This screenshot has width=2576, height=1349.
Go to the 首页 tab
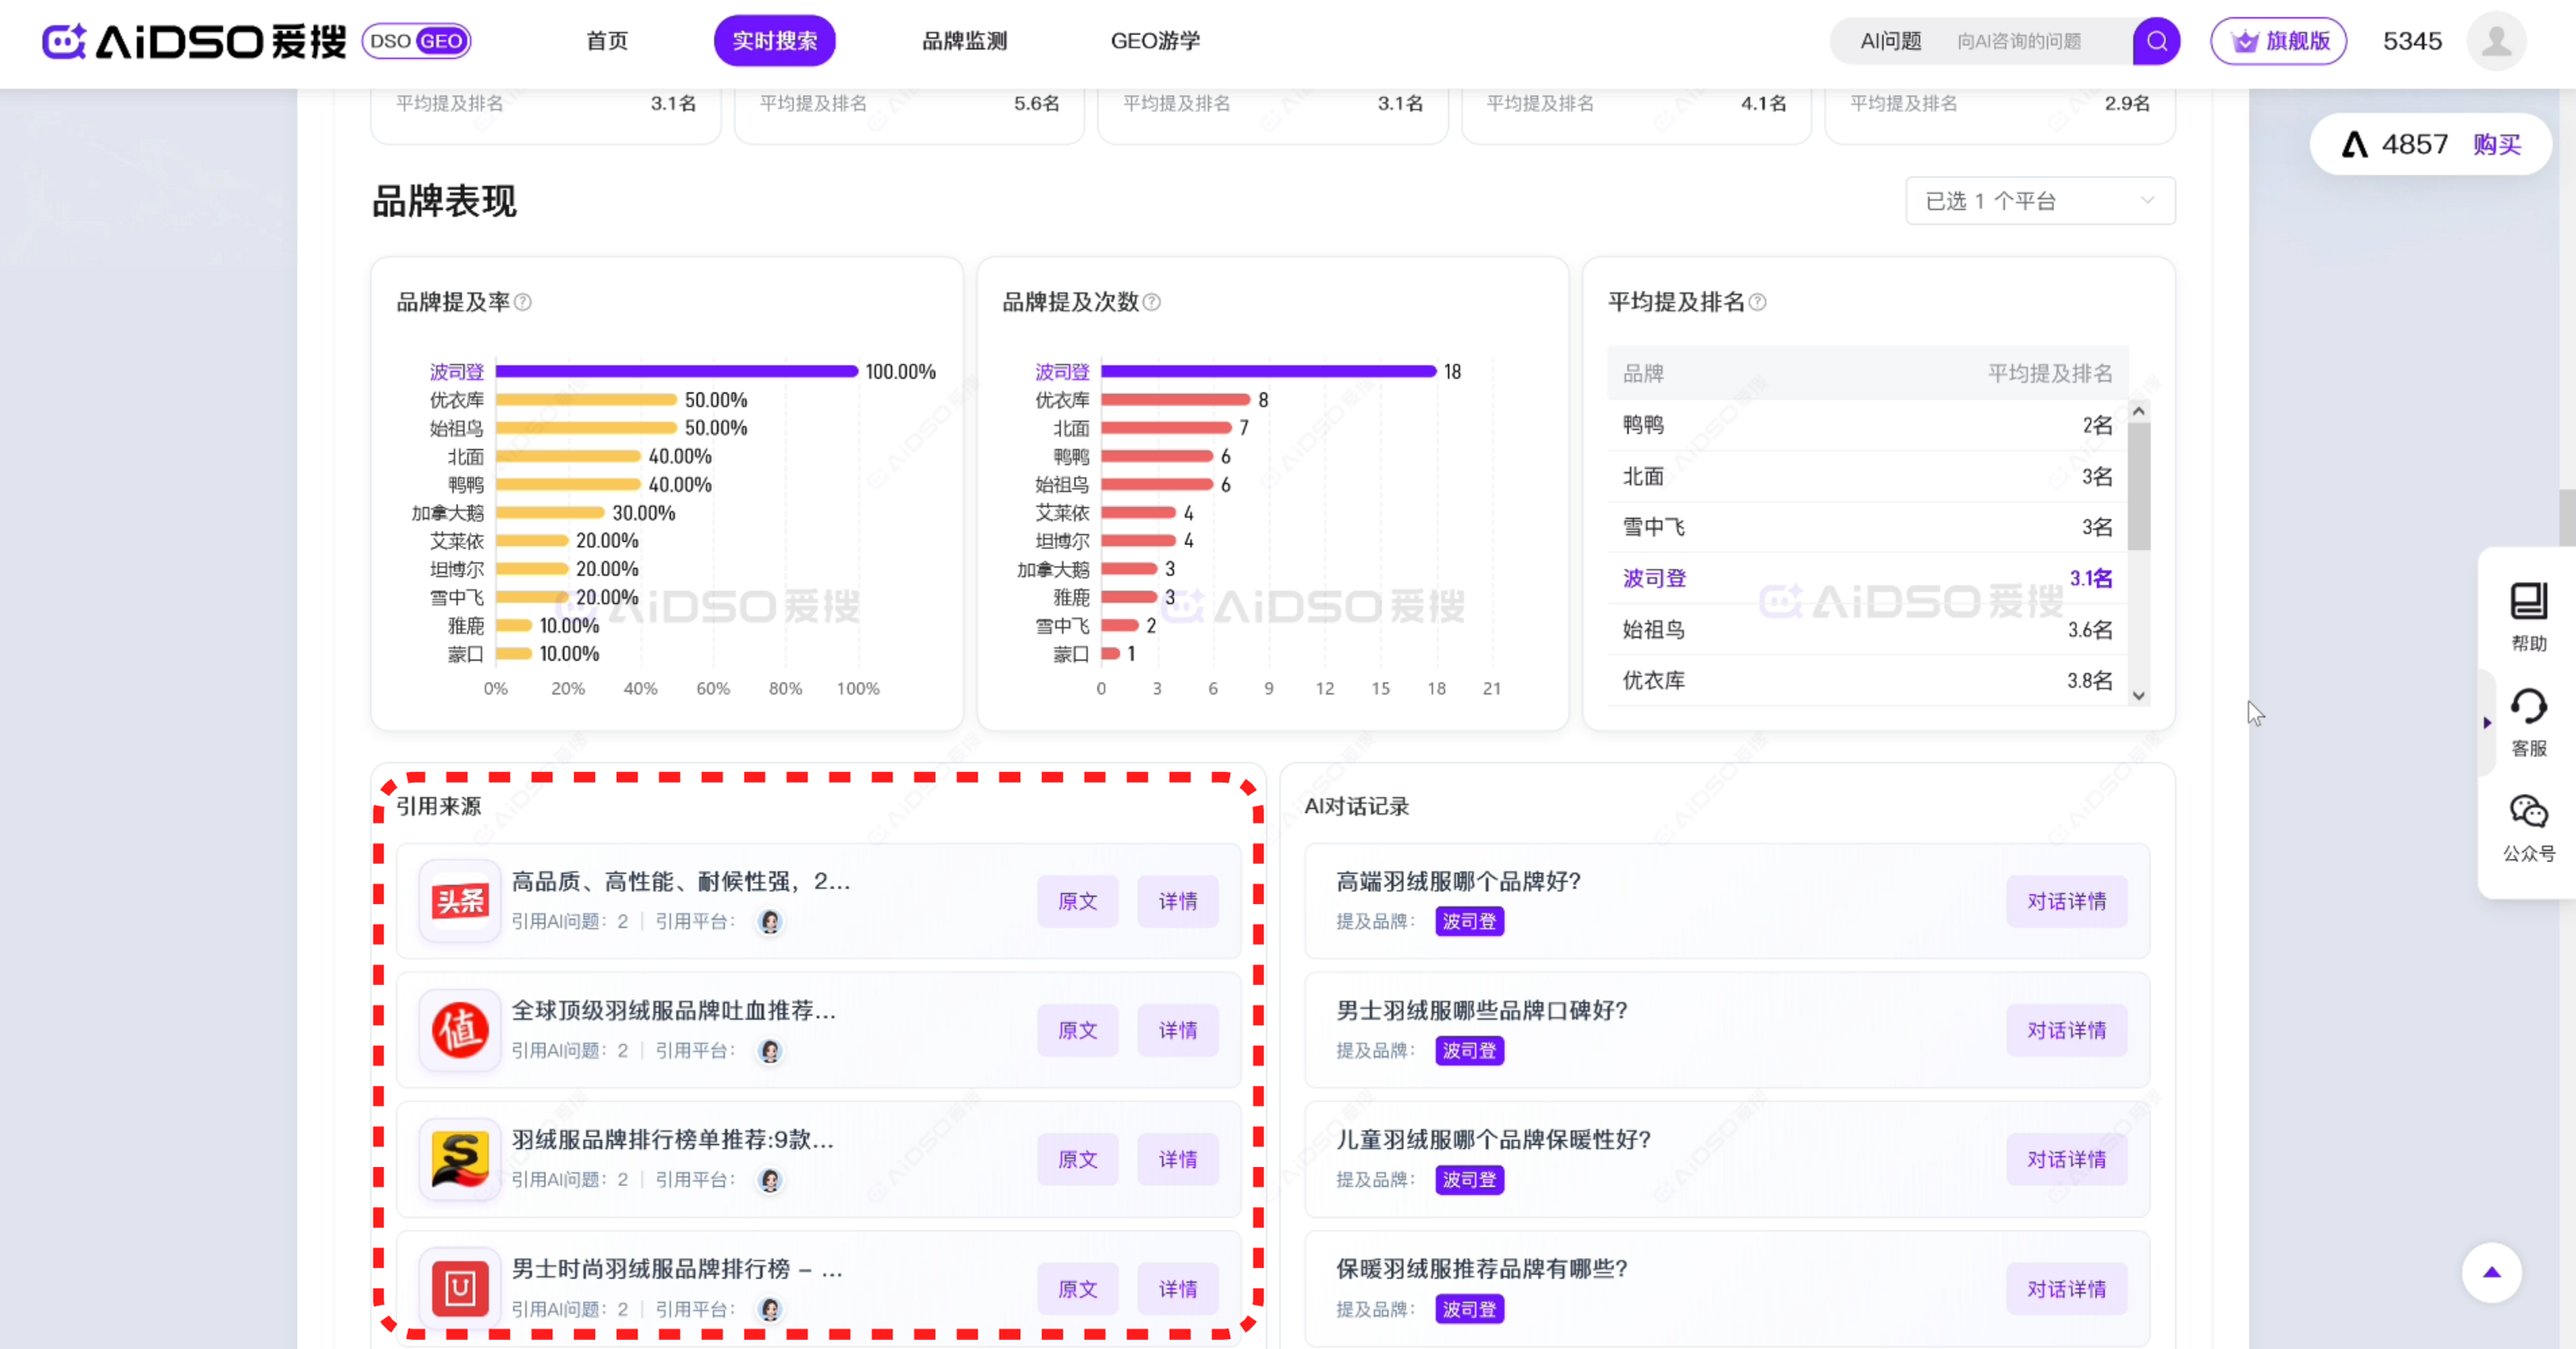(607, 41)
